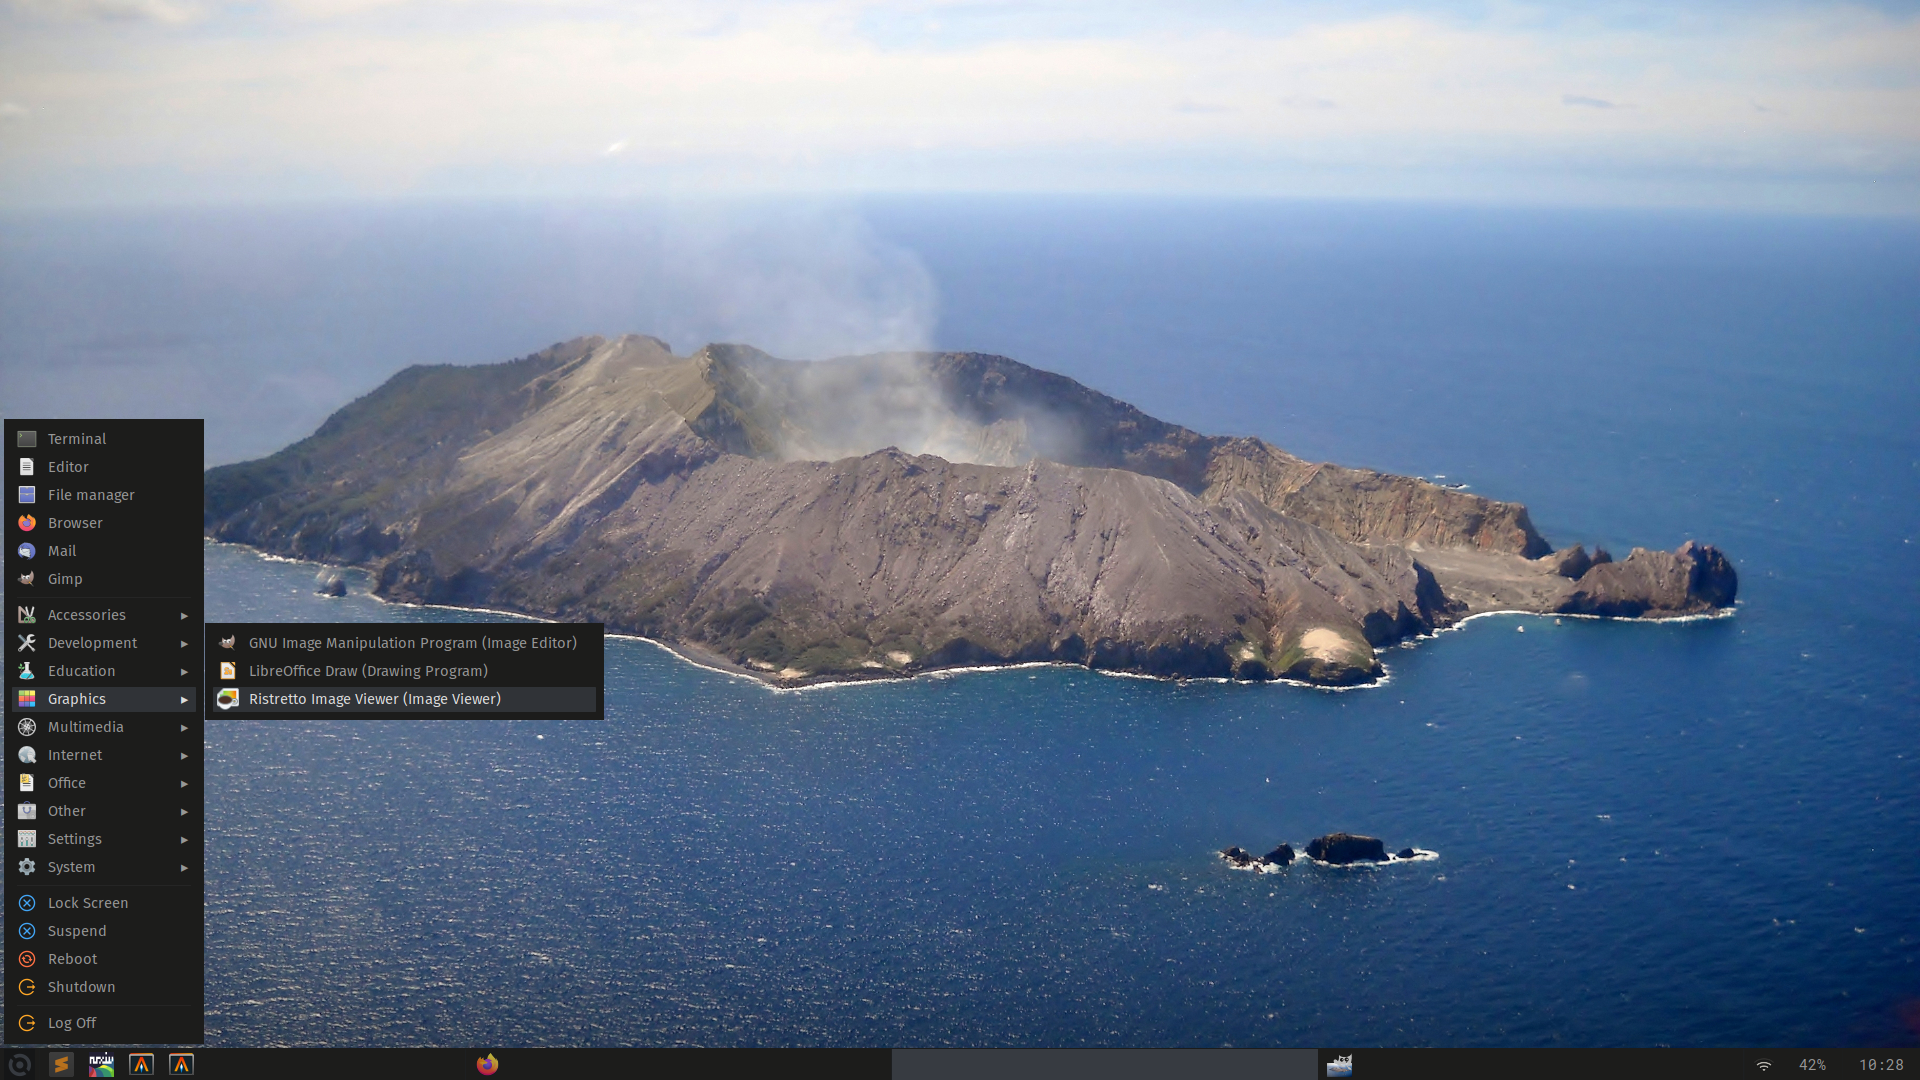Open GNU Image Manipulation Program entry
The height and width of the screenshot is (1080, 1920).
pyautogui.click(x=404, y=643)
